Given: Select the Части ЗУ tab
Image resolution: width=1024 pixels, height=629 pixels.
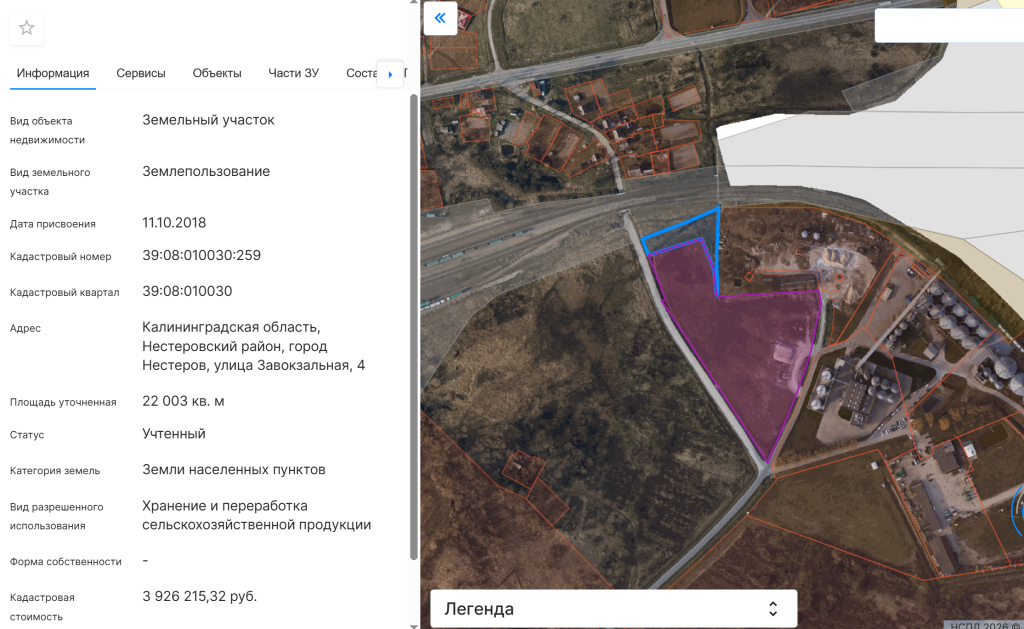Looking at the screenshot, I should click(293, 73).
